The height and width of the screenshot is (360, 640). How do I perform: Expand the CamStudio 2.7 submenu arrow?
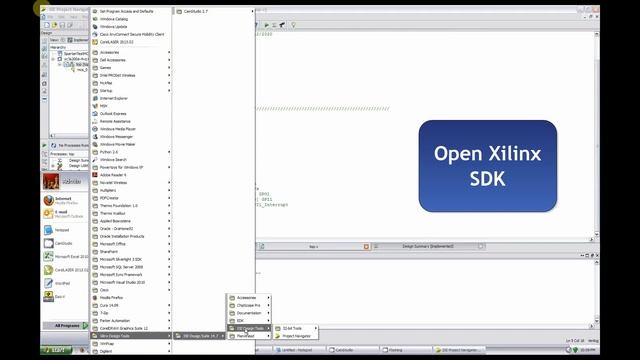[x=252, y=11]
